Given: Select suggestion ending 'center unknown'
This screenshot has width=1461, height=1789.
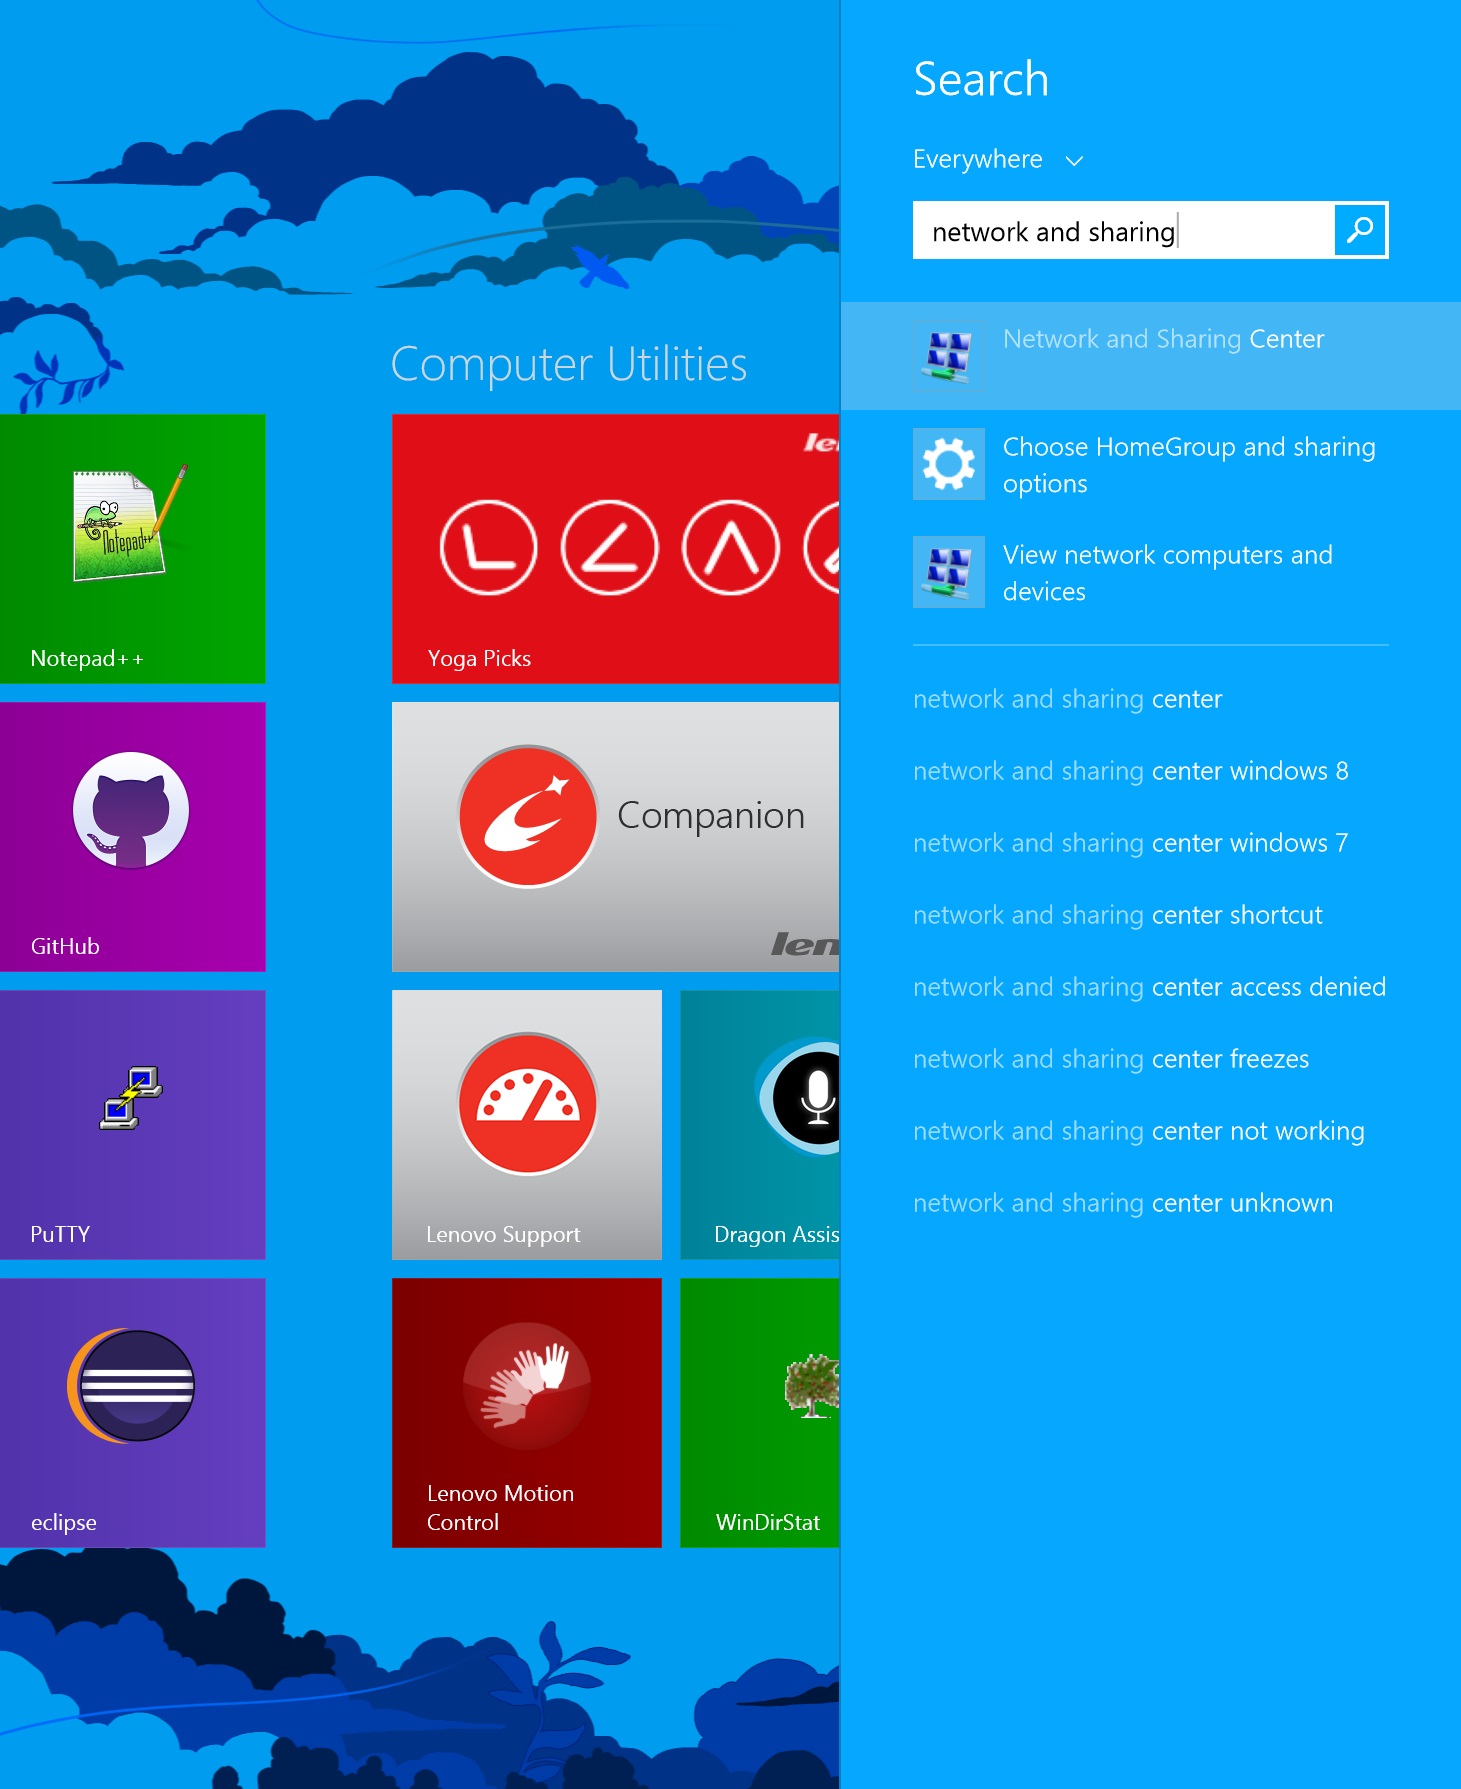Looking at the screenshot, I should coord(1123,1203).
